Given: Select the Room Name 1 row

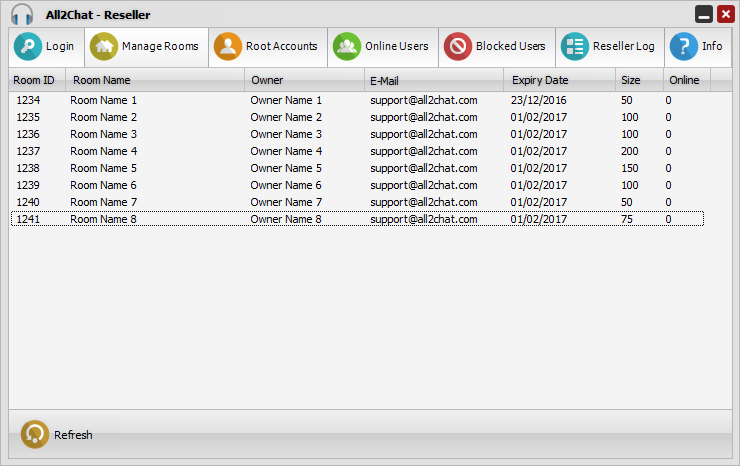Looking at the screenshot, I should point(103,101).
